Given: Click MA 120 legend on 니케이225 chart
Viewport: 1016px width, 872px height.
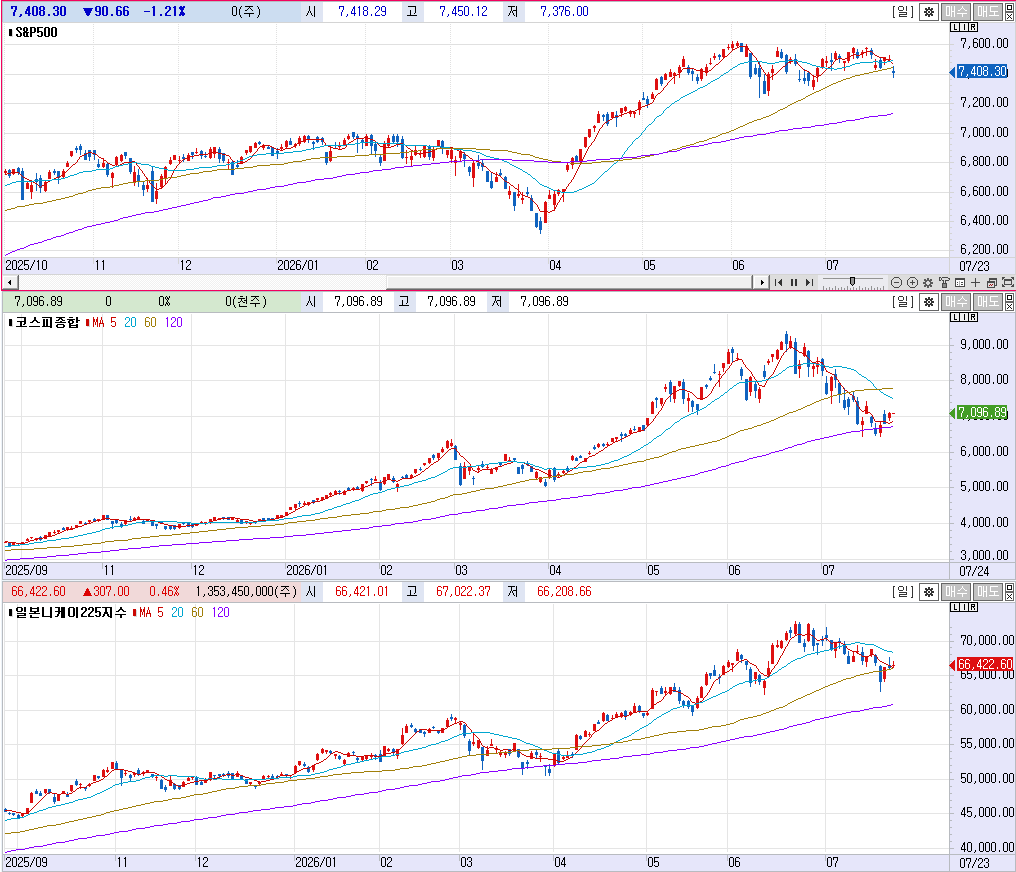Looking at the screenshot, I should 220,613.
